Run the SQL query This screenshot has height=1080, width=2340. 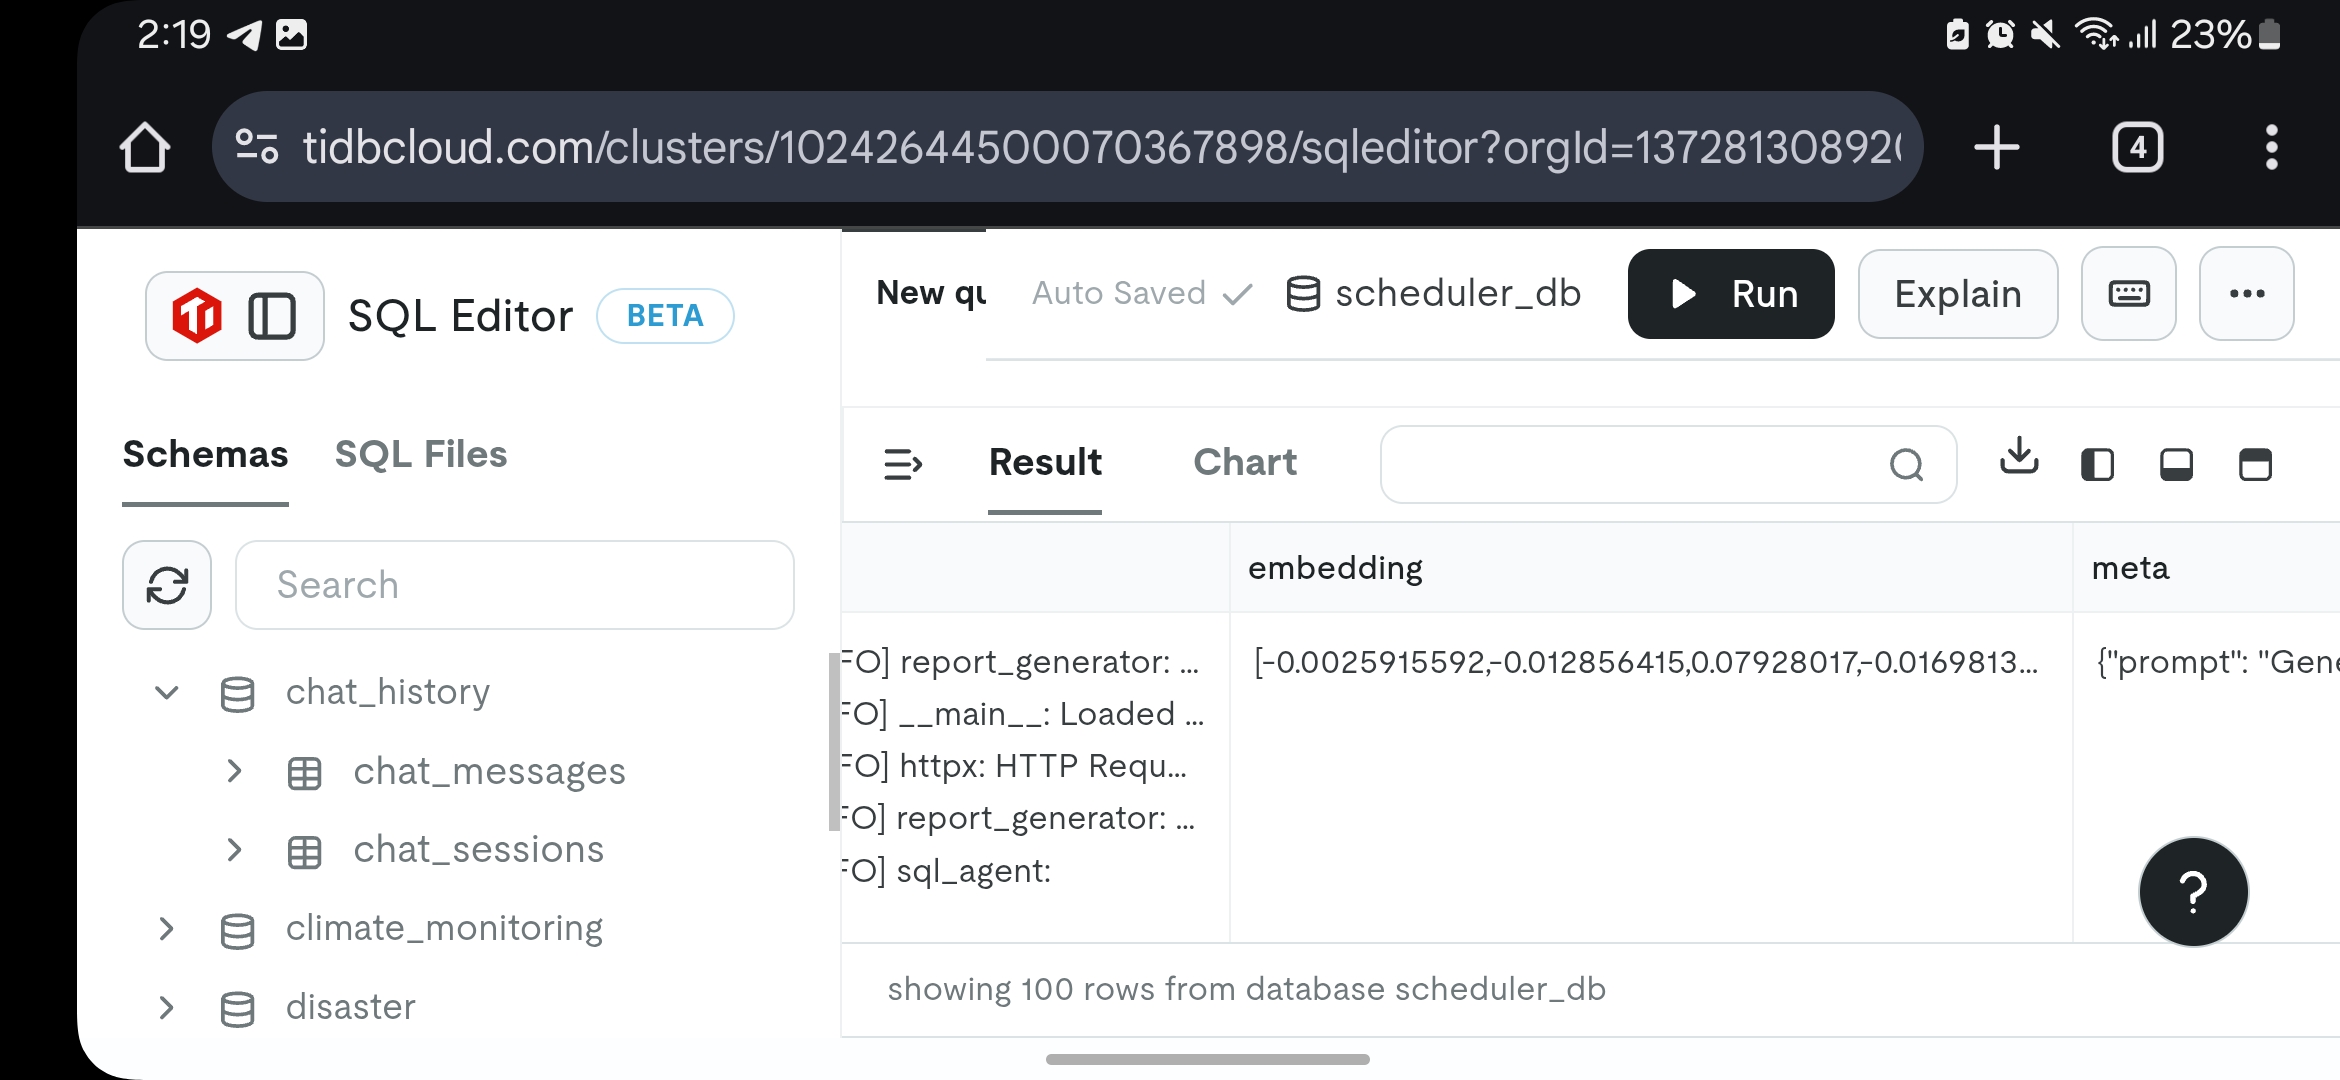click(x=1731, y=294)
